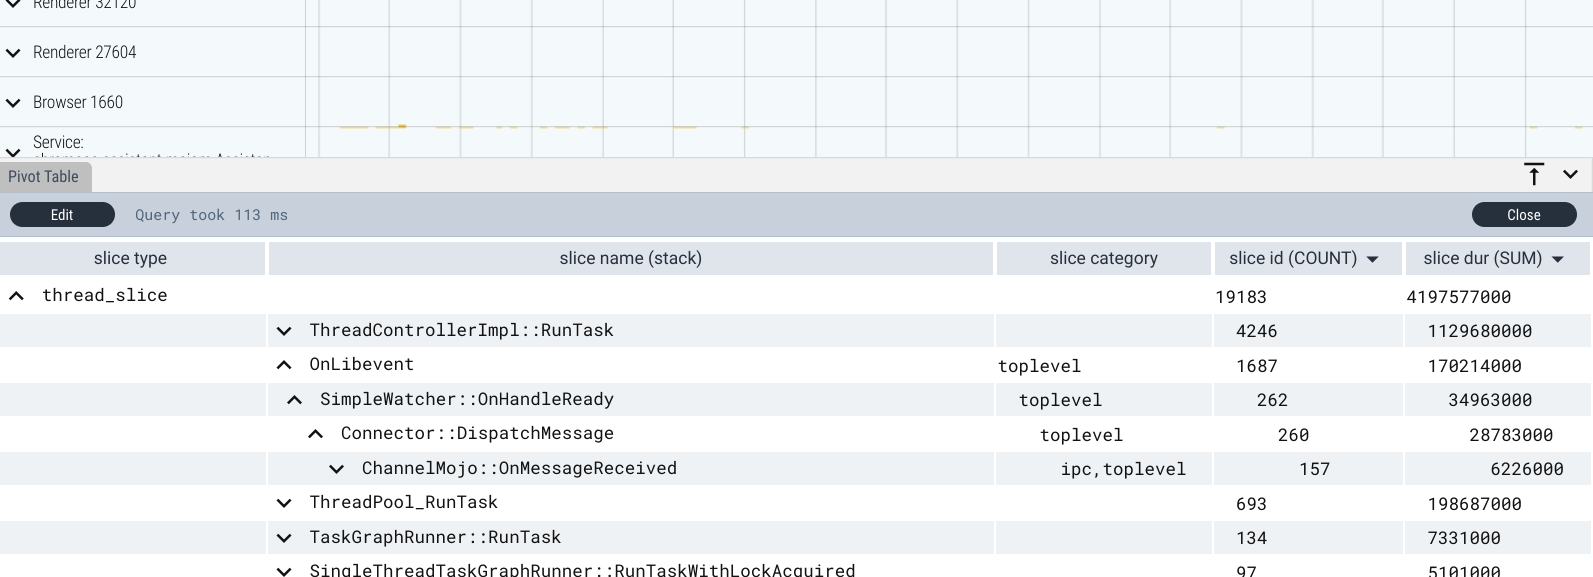
Task: Expand the Browser 1660 track group
Action: (14, 103)
